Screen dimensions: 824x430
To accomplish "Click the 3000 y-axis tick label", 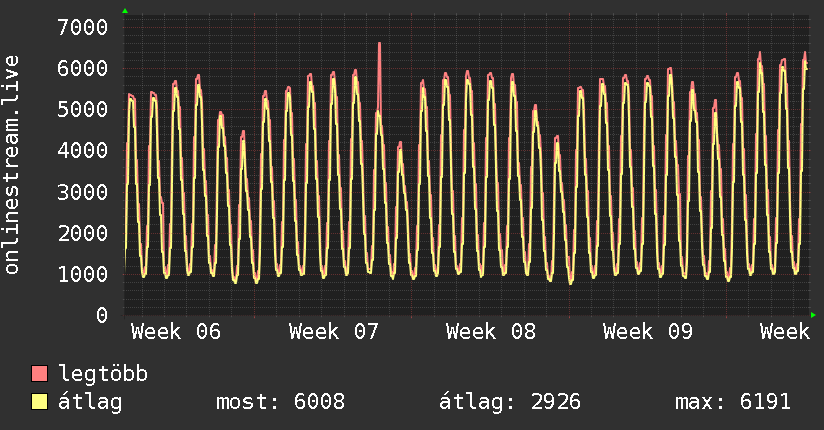I will [x=83, y=192].
